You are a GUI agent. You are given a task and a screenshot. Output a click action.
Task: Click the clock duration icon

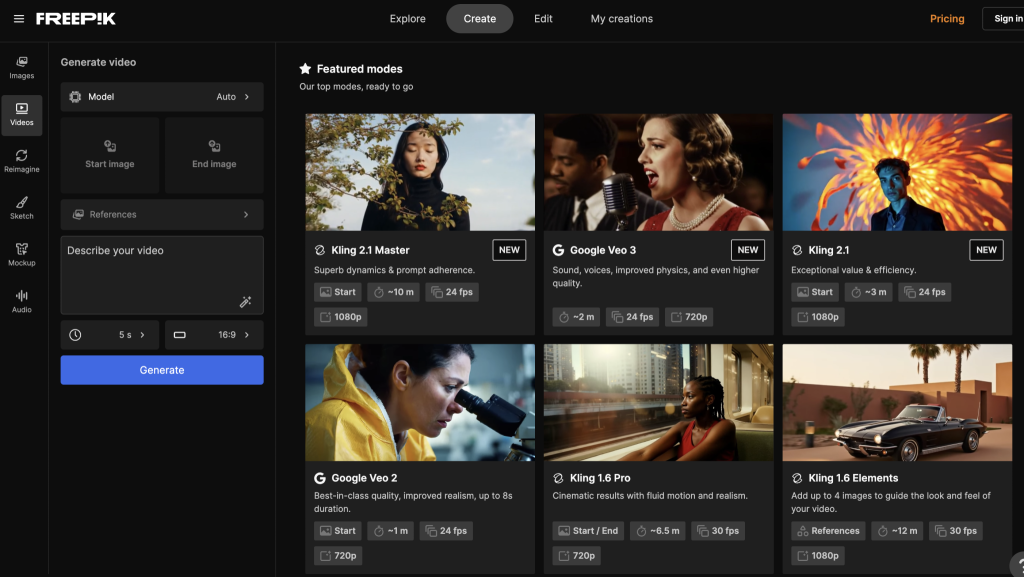point(75,335)
